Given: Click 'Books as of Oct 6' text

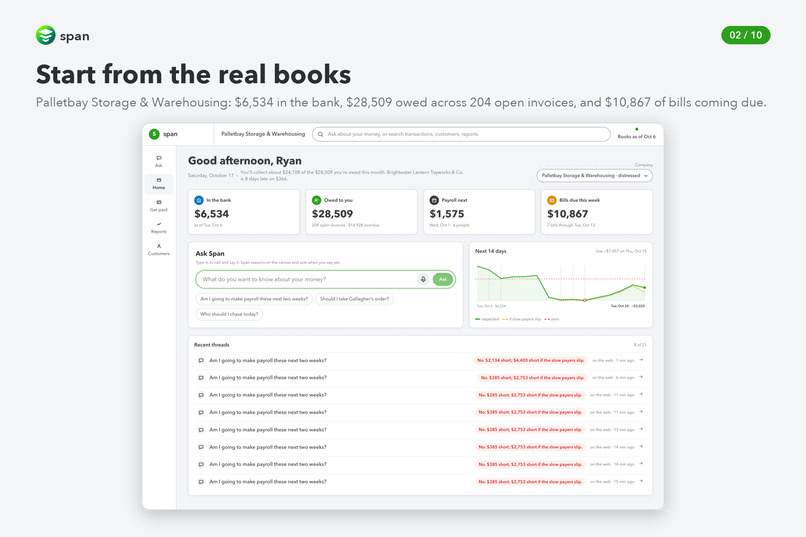Looking at the screenshot, I should (636, 137).
